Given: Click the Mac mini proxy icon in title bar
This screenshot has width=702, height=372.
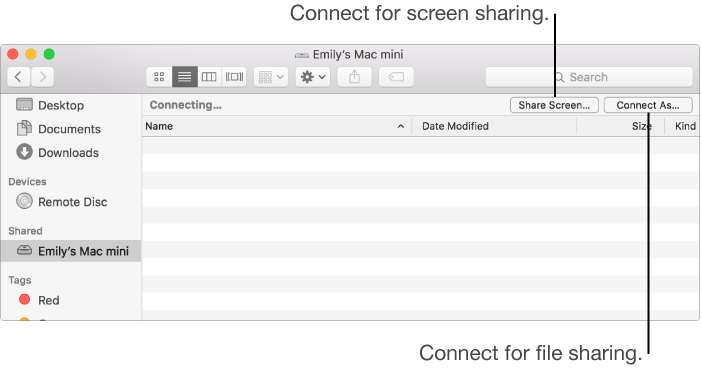Looking at the screenshot, I should tap(302, 55).
